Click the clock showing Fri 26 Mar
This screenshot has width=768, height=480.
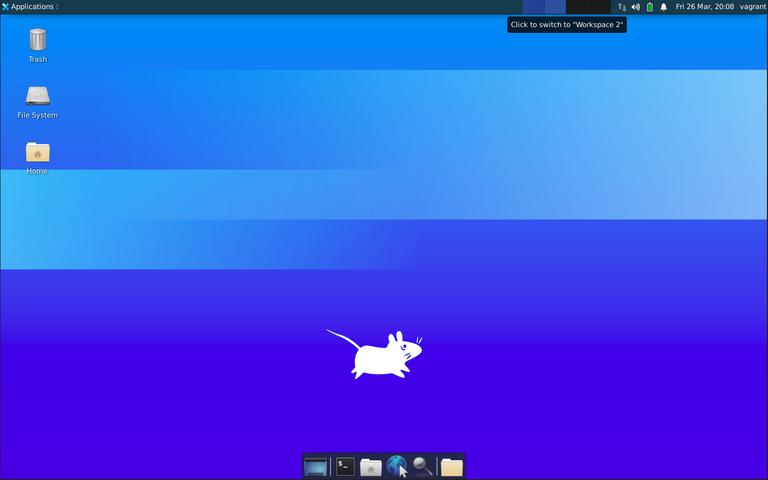[704, 7]
